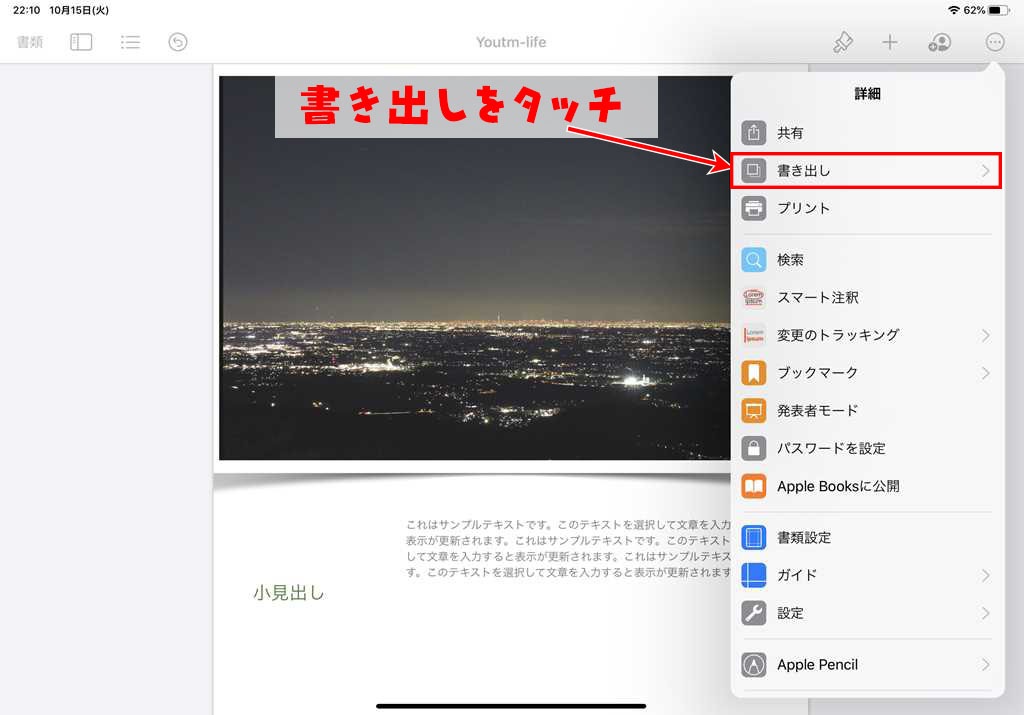
Task: Tap the 発表者モード icon
Action: [754, 411]
